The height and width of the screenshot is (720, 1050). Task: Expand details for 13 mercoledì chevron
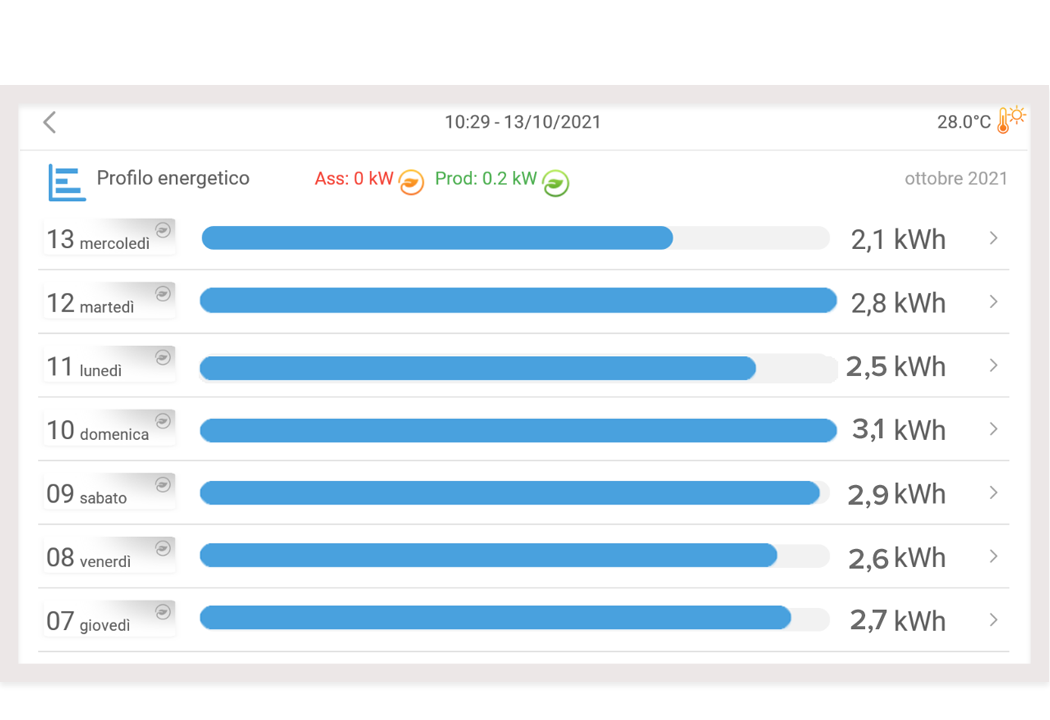(993, 238)
